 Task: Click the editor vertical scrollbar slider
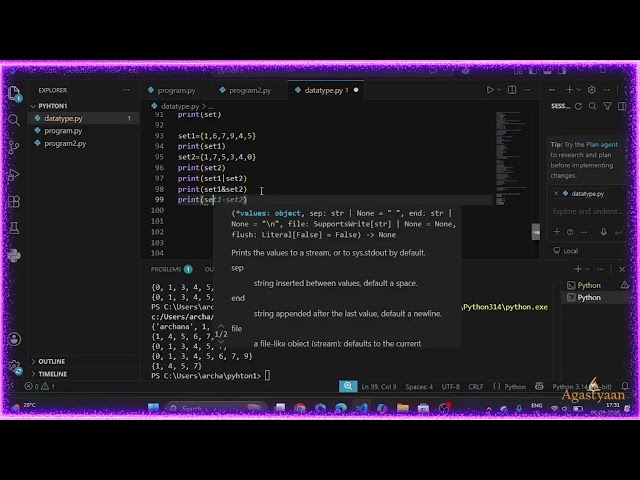pyautogui.click(x=536, y=232)
